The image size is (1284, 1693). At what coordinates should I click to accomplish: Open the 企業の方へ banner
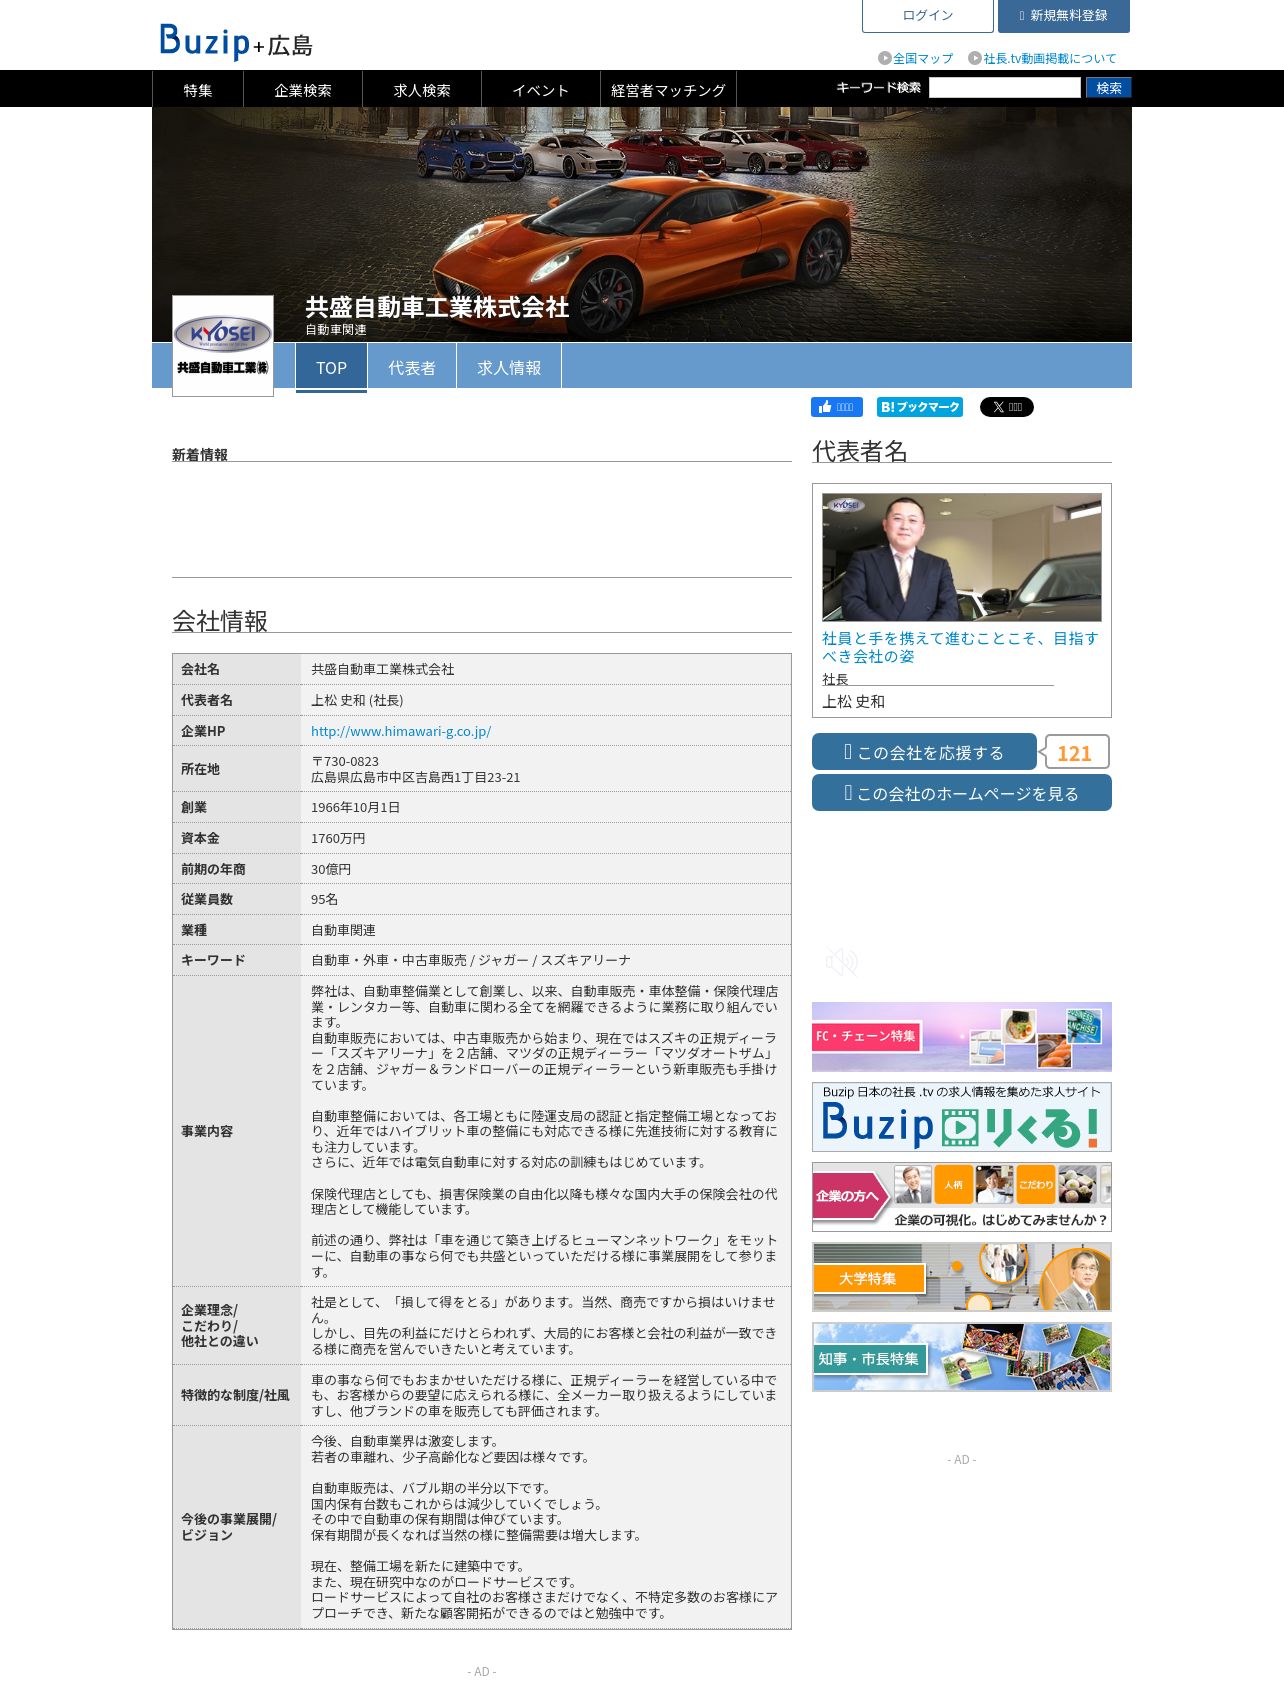(962, 1197)
